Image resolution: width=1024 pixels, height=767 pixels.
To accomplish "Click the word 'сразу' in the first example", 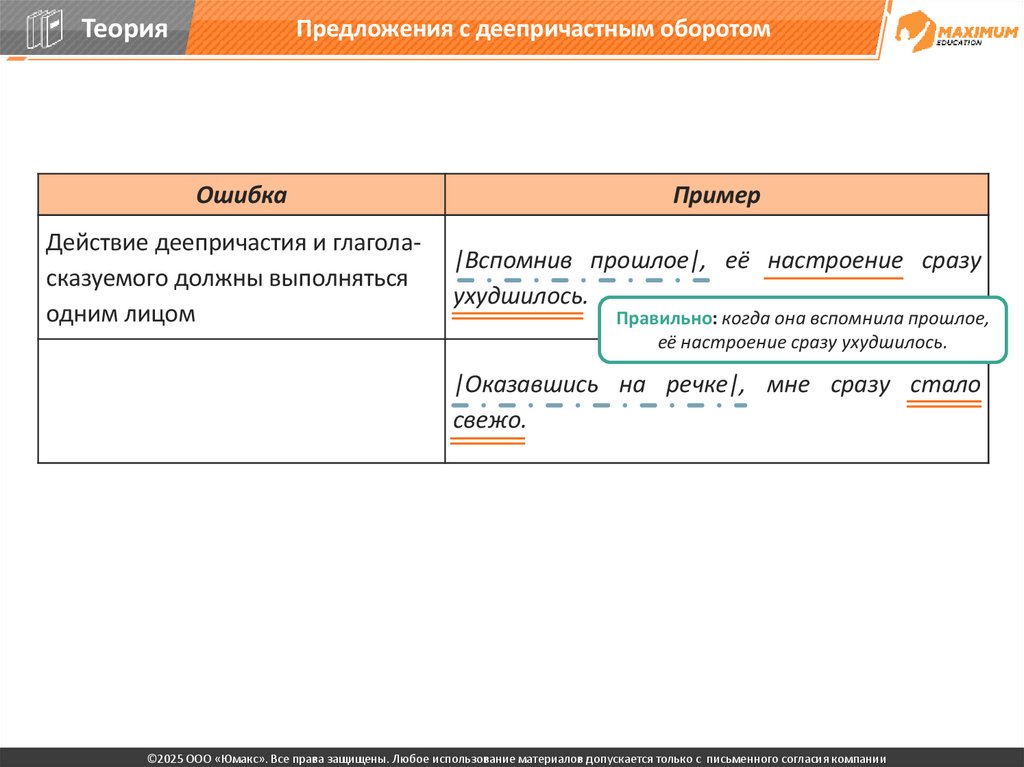I will click(x=952, y=261).
